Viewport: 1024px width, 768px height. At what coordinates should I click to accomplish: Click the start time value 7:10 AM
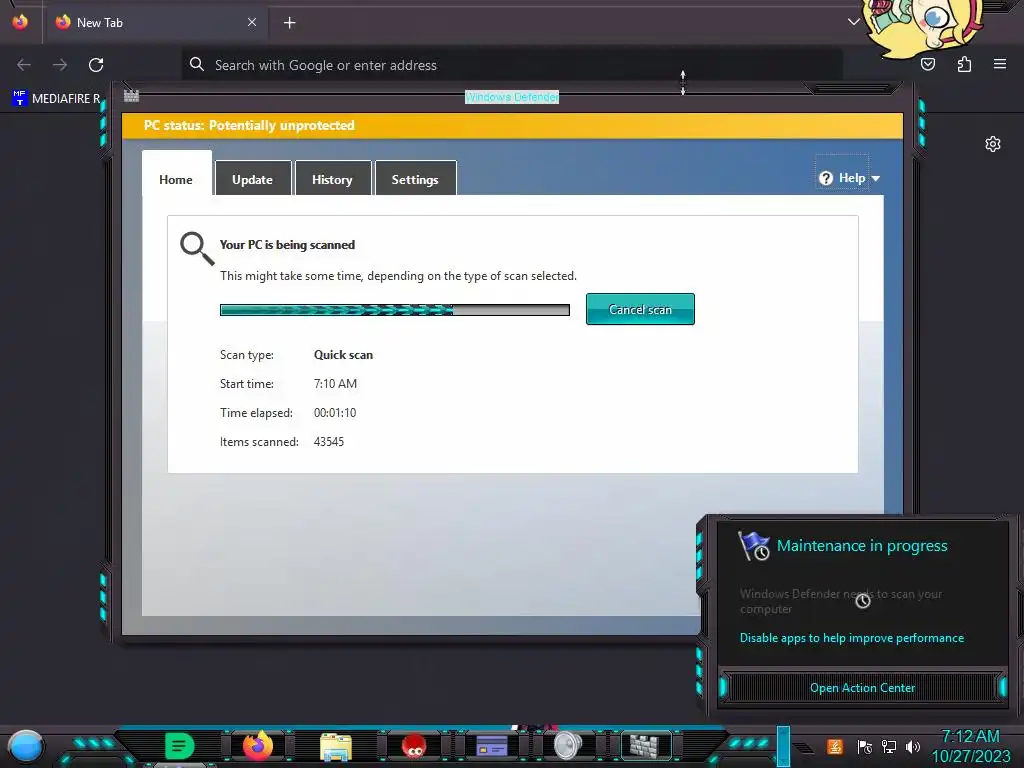click(x=335, y=383)
